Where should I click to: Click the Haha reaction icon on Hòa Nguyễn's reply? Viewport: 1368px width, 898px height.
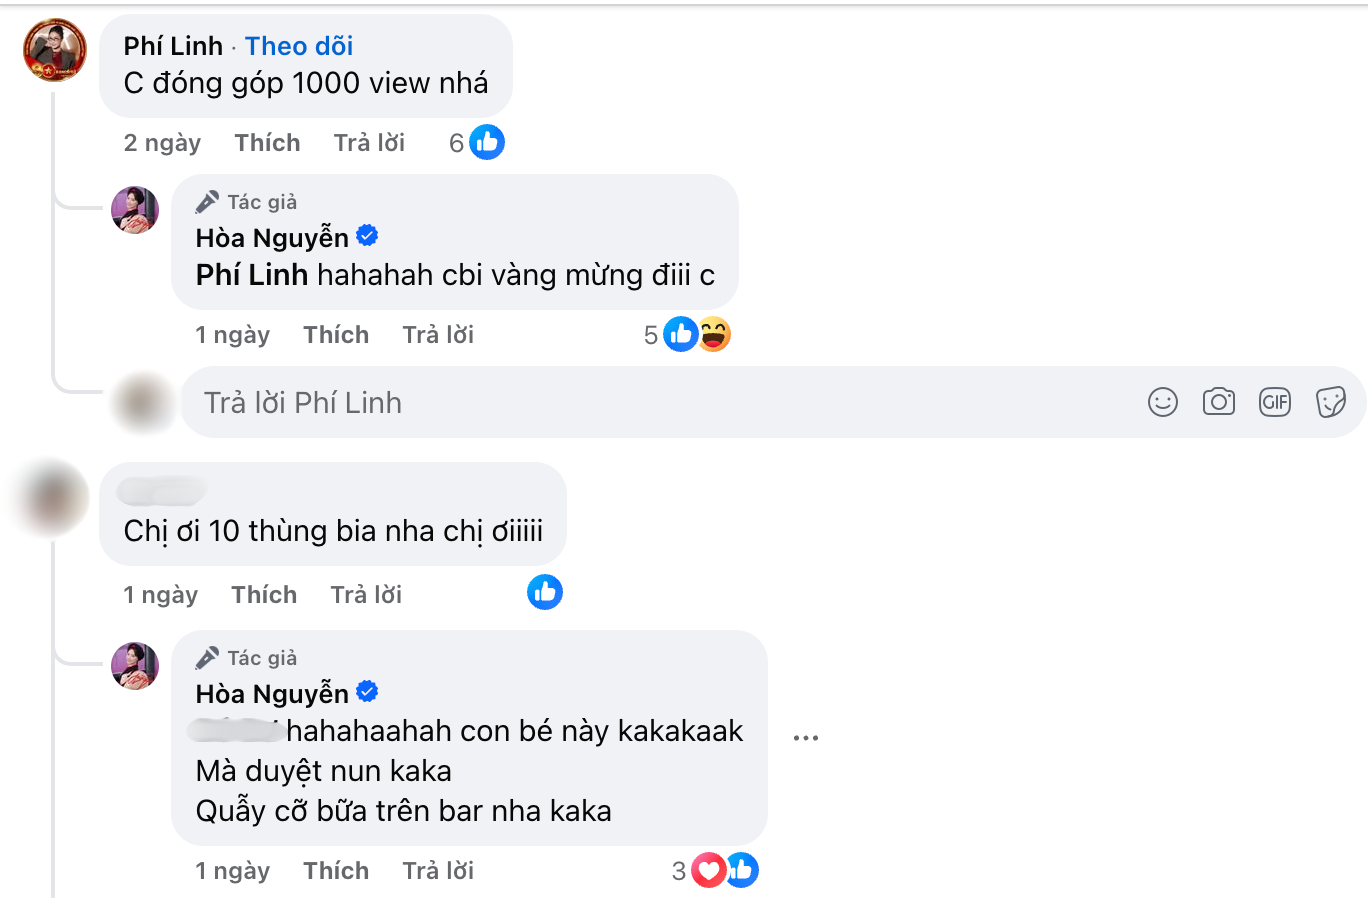[x=715, y=334]
